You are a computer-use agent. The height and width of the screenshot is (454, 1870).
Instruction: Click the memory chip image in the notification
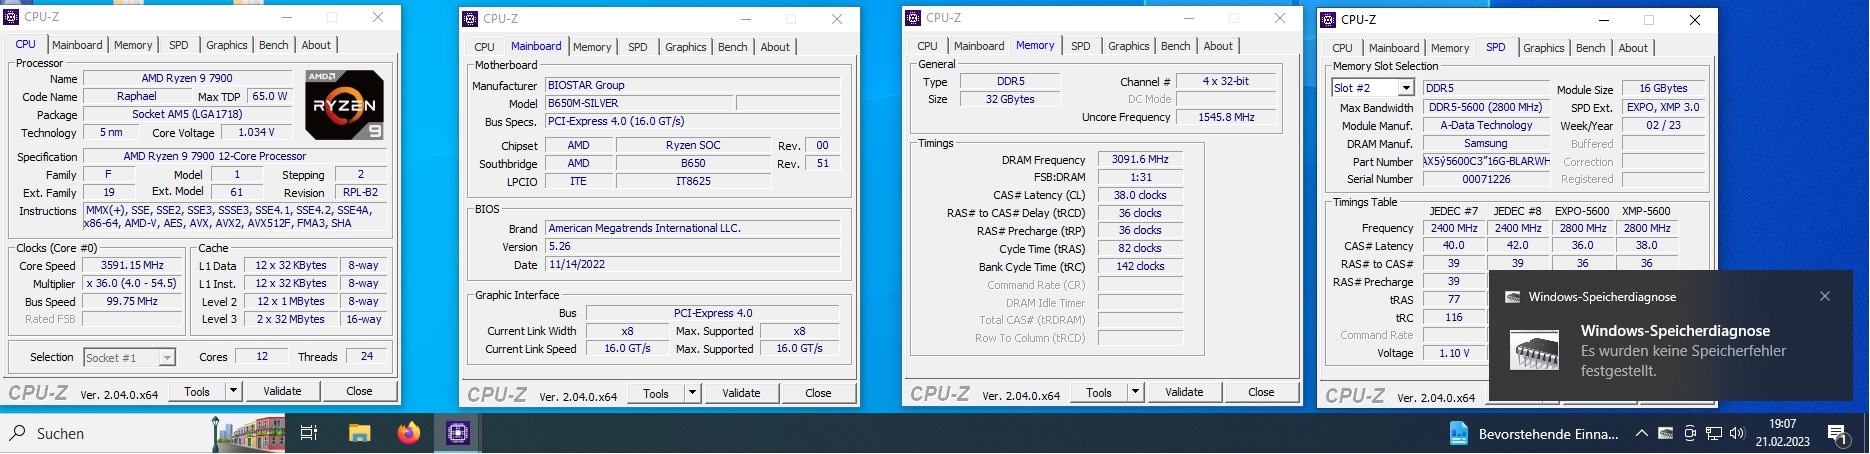[x=1535, y=350]
